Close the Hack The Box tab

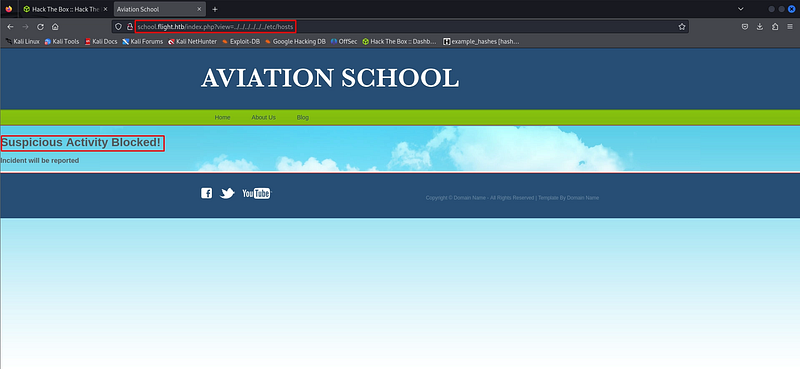[x=105, y=9]
